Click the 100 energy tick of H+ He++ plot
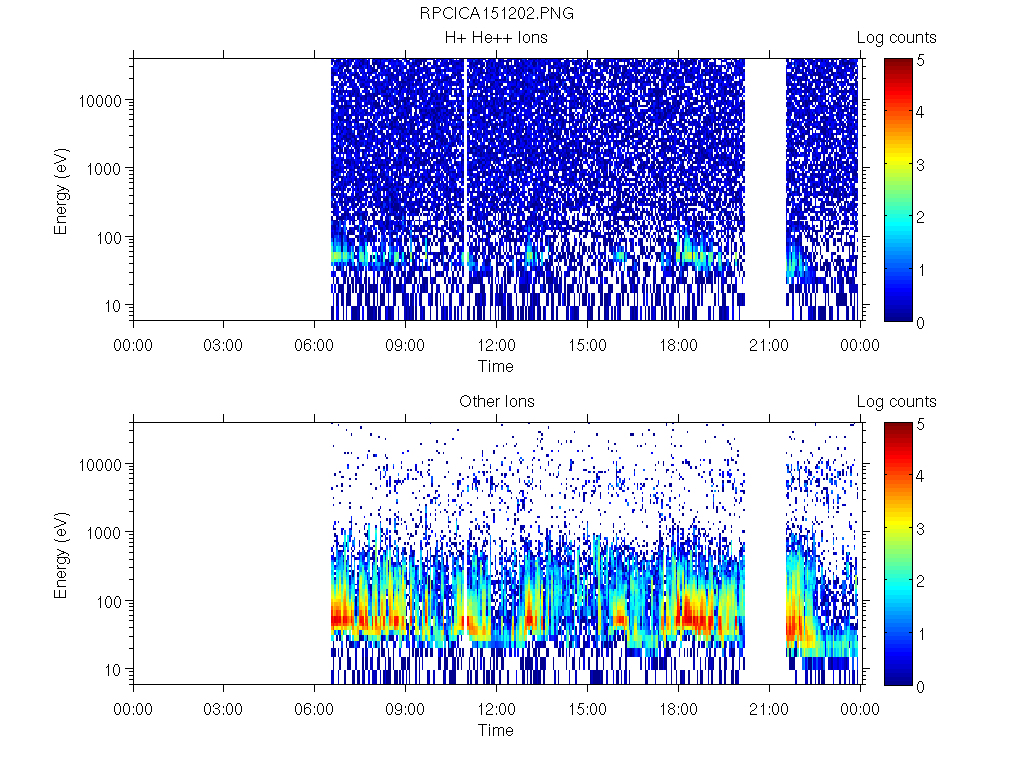Image resolution: width=1024 pixels, height=768 pixels. [x=109, y=238]
